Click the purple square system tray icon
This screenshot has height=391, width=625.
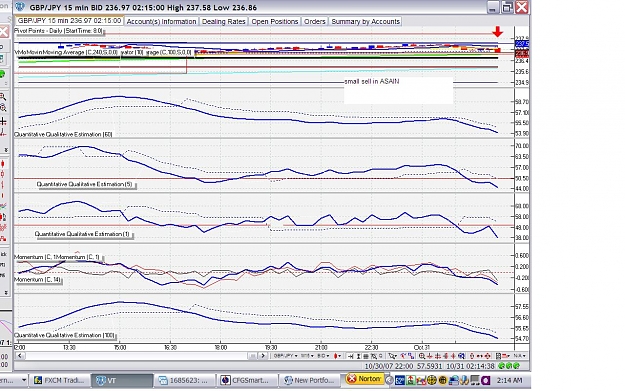(x=485, y=380)
